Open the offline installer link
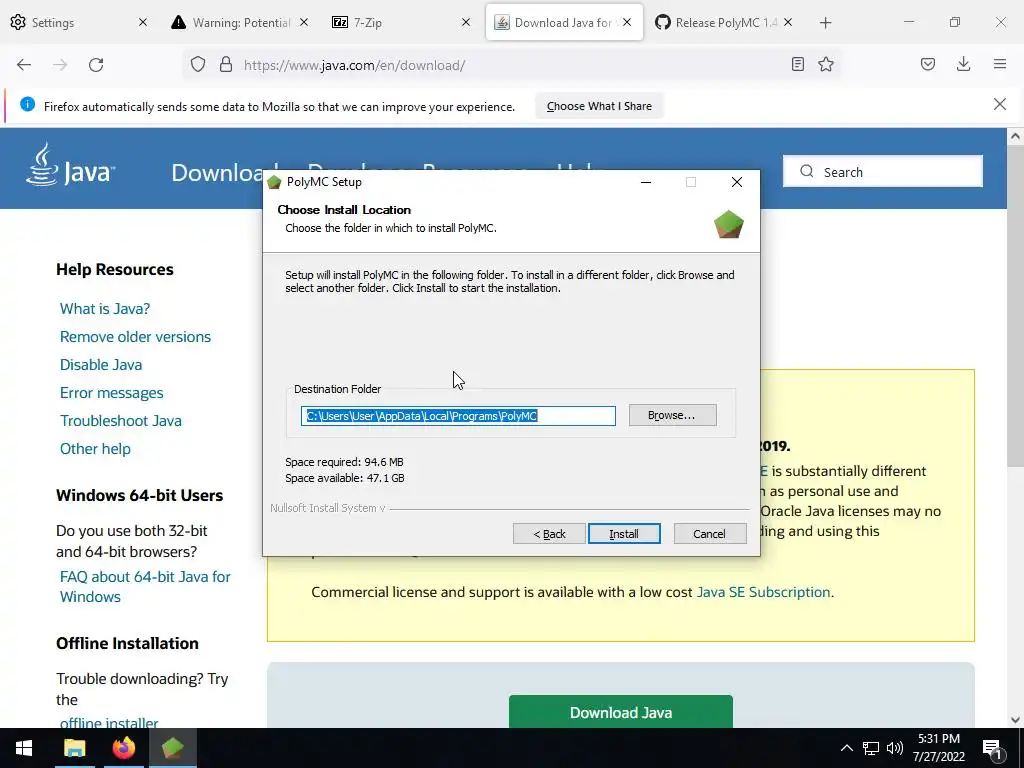 coord(108,722)
